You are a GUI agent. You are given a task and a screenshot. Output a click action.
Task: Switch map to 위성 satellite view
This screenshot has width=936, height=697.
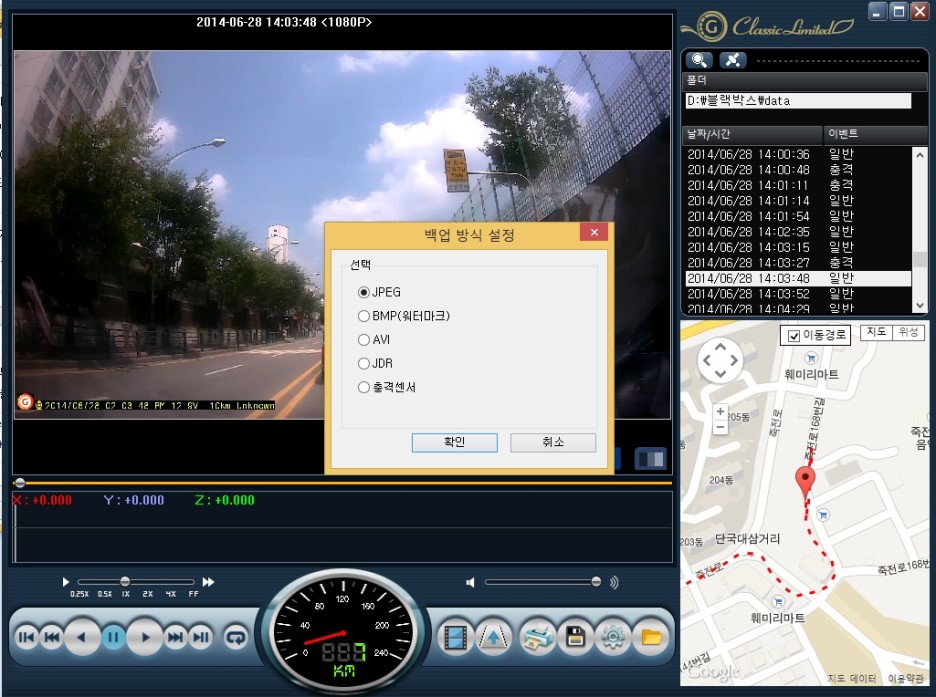click(908, 332)
